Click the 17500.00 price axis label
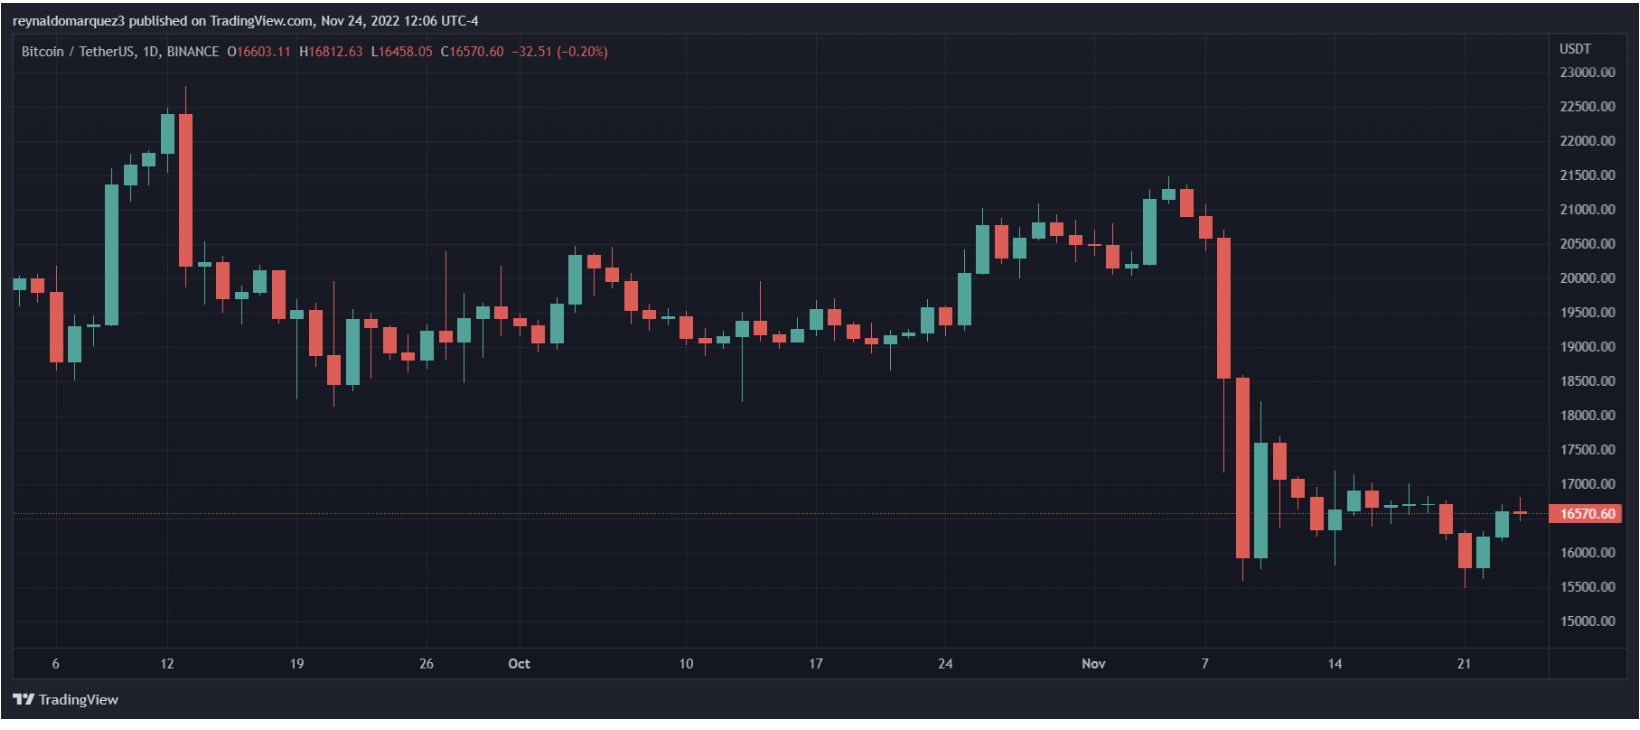 click(x=1587, y=450)
